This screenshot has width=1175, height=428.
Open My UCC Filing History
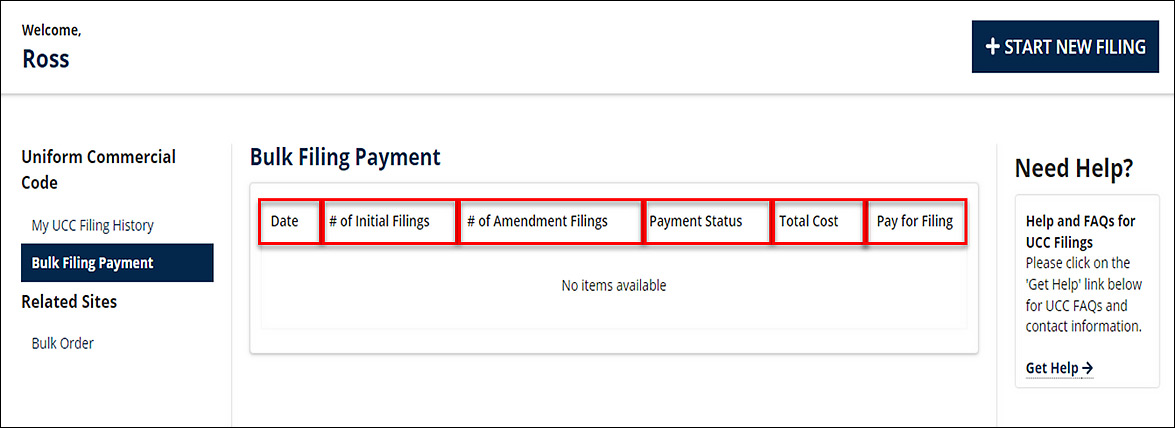(x=92, y=226)
